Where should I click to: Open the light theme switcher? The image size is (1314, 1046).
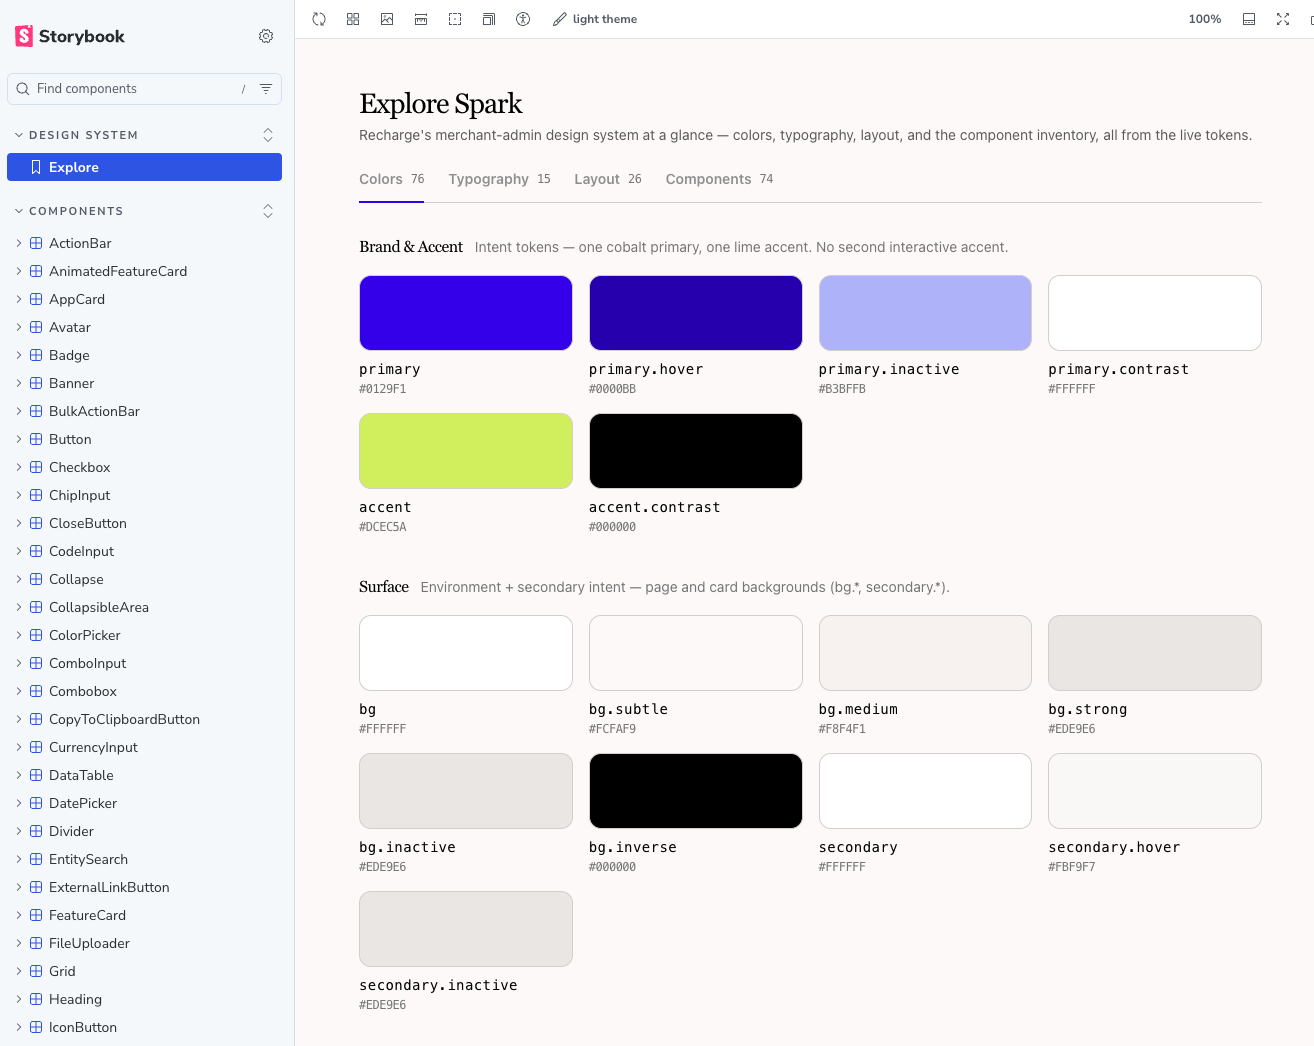[x=595, y=19]
